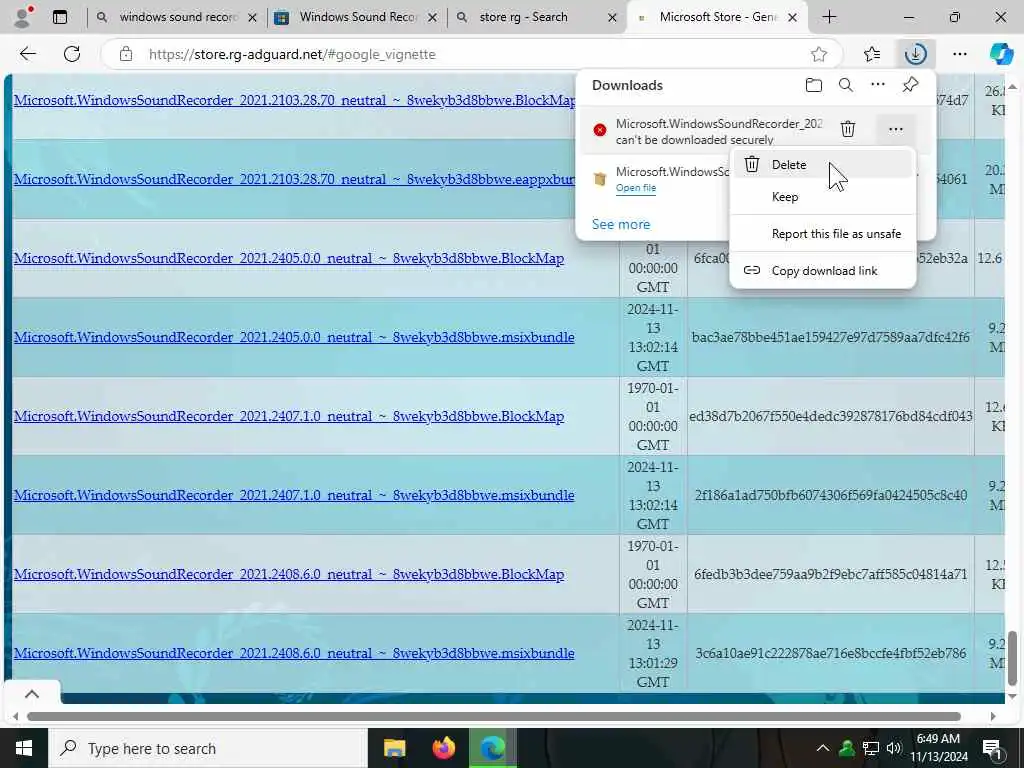The height and width of the screenshot is (768, 1024).
Task: Open a new tab with plus button
Action: [829, 17]
